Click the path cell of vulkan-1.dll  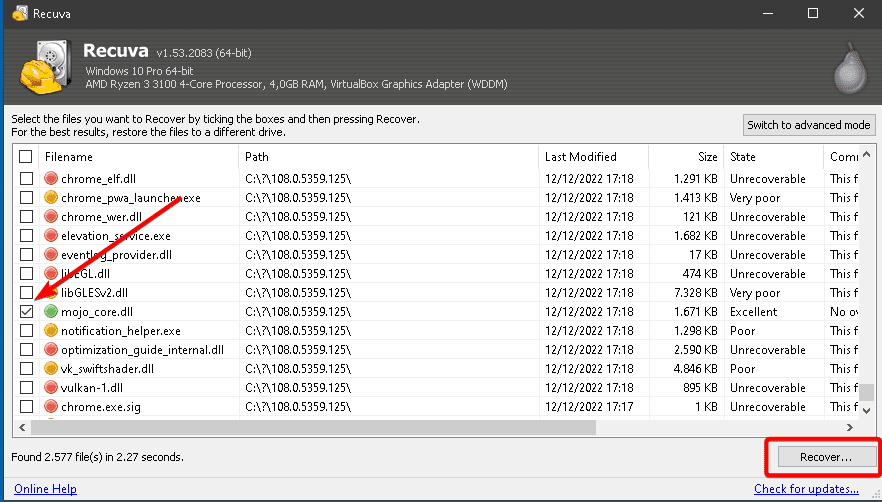[298, 388]
